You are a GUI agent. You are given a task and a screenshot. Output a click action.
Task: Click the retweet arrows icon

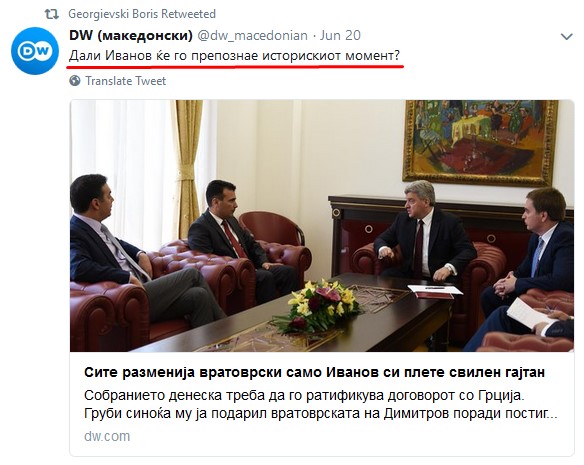[51, 14]
